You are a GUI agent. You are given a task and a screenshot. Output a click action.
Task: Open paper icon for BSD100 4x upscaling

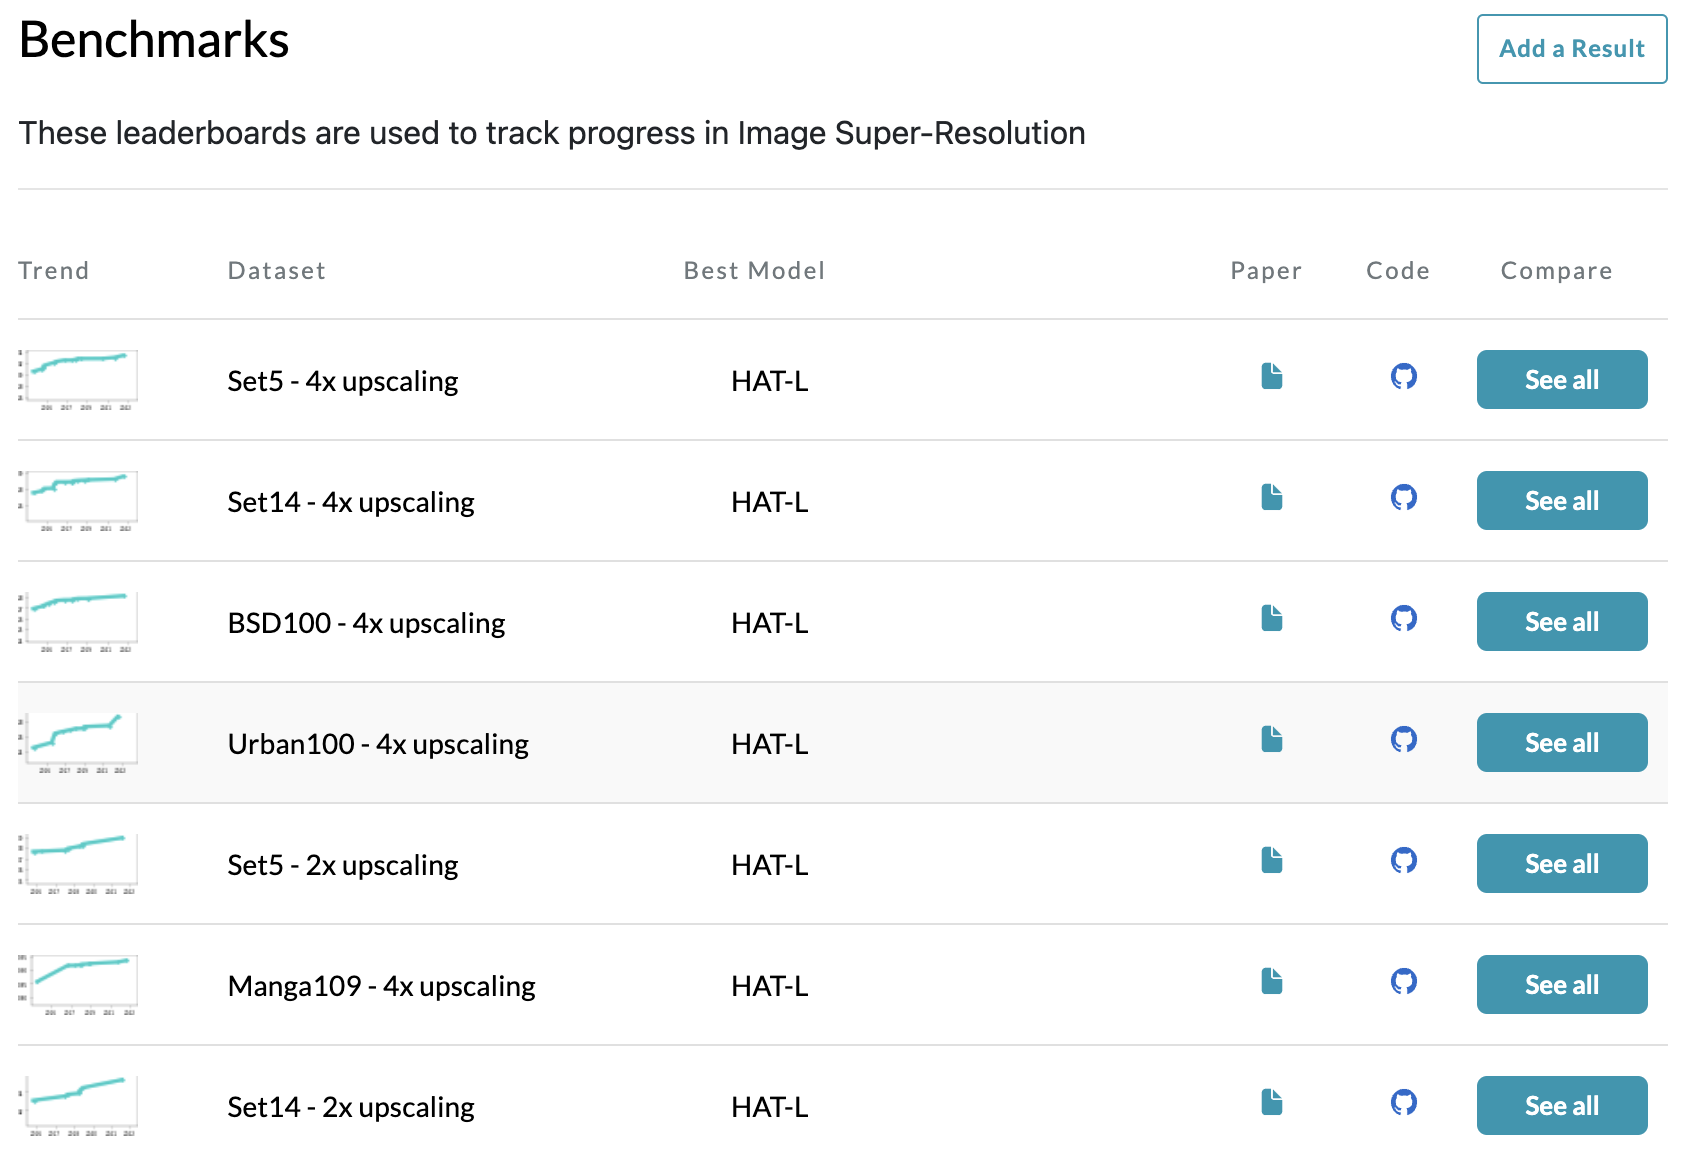(1271, 619)
